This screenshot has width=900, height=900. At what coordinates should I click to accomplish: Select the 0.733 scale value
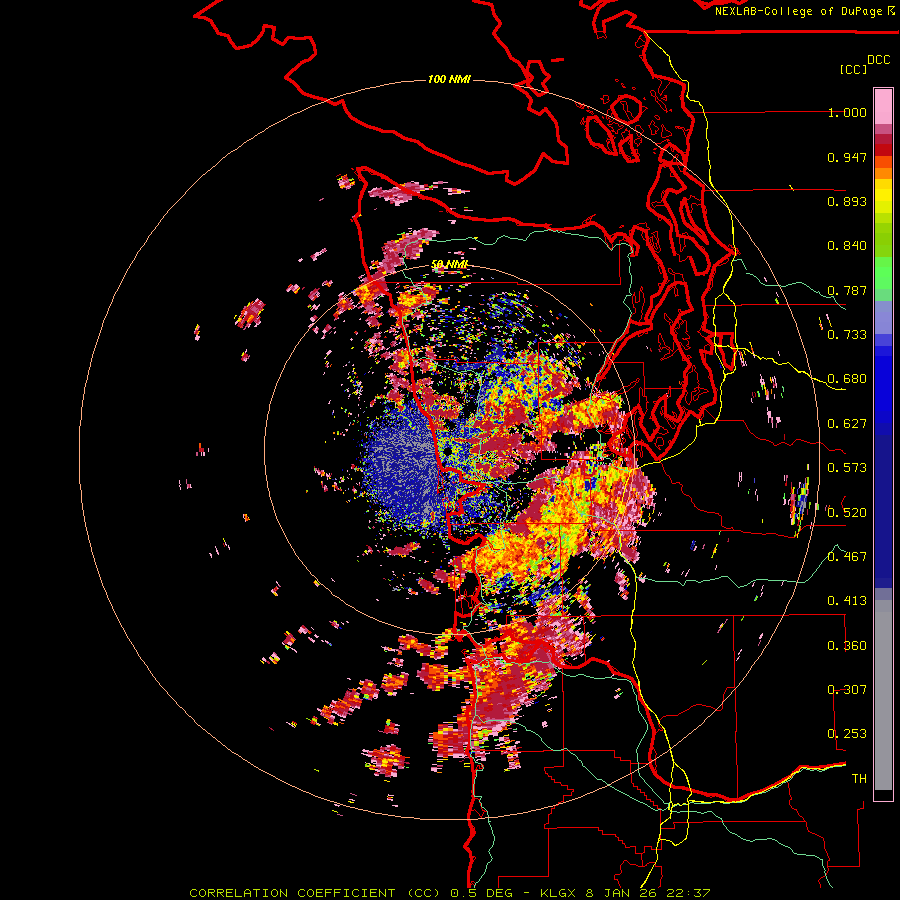pos(847,335)
